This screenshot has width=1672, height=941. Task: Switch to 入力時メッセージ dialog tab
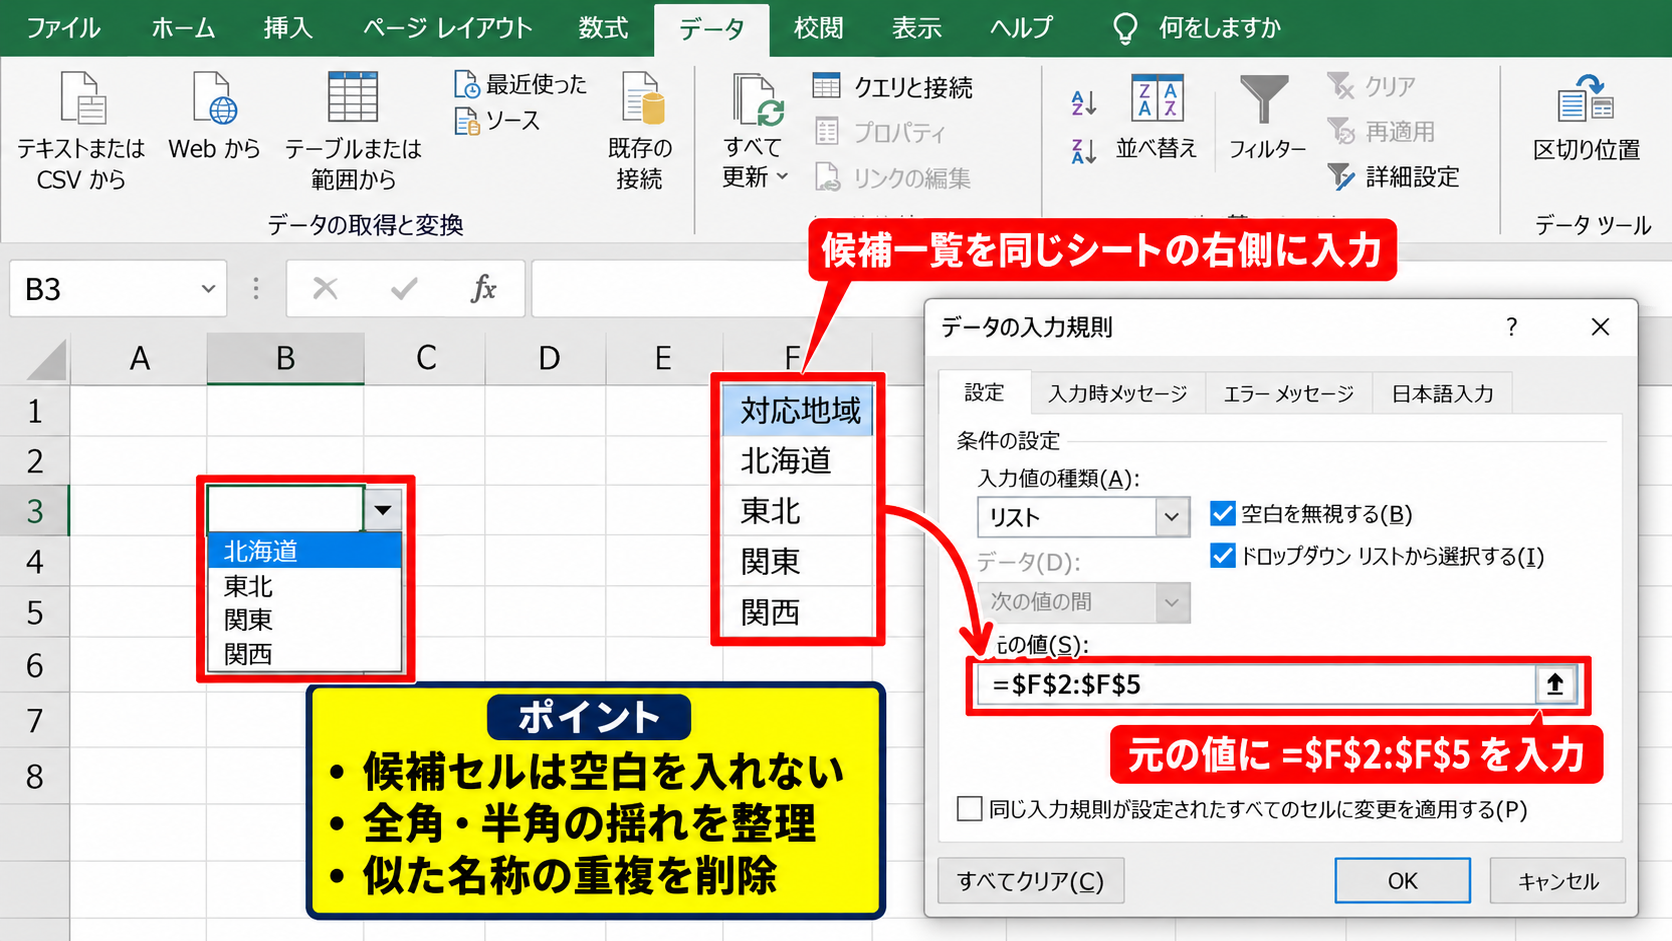(1118, 394)
